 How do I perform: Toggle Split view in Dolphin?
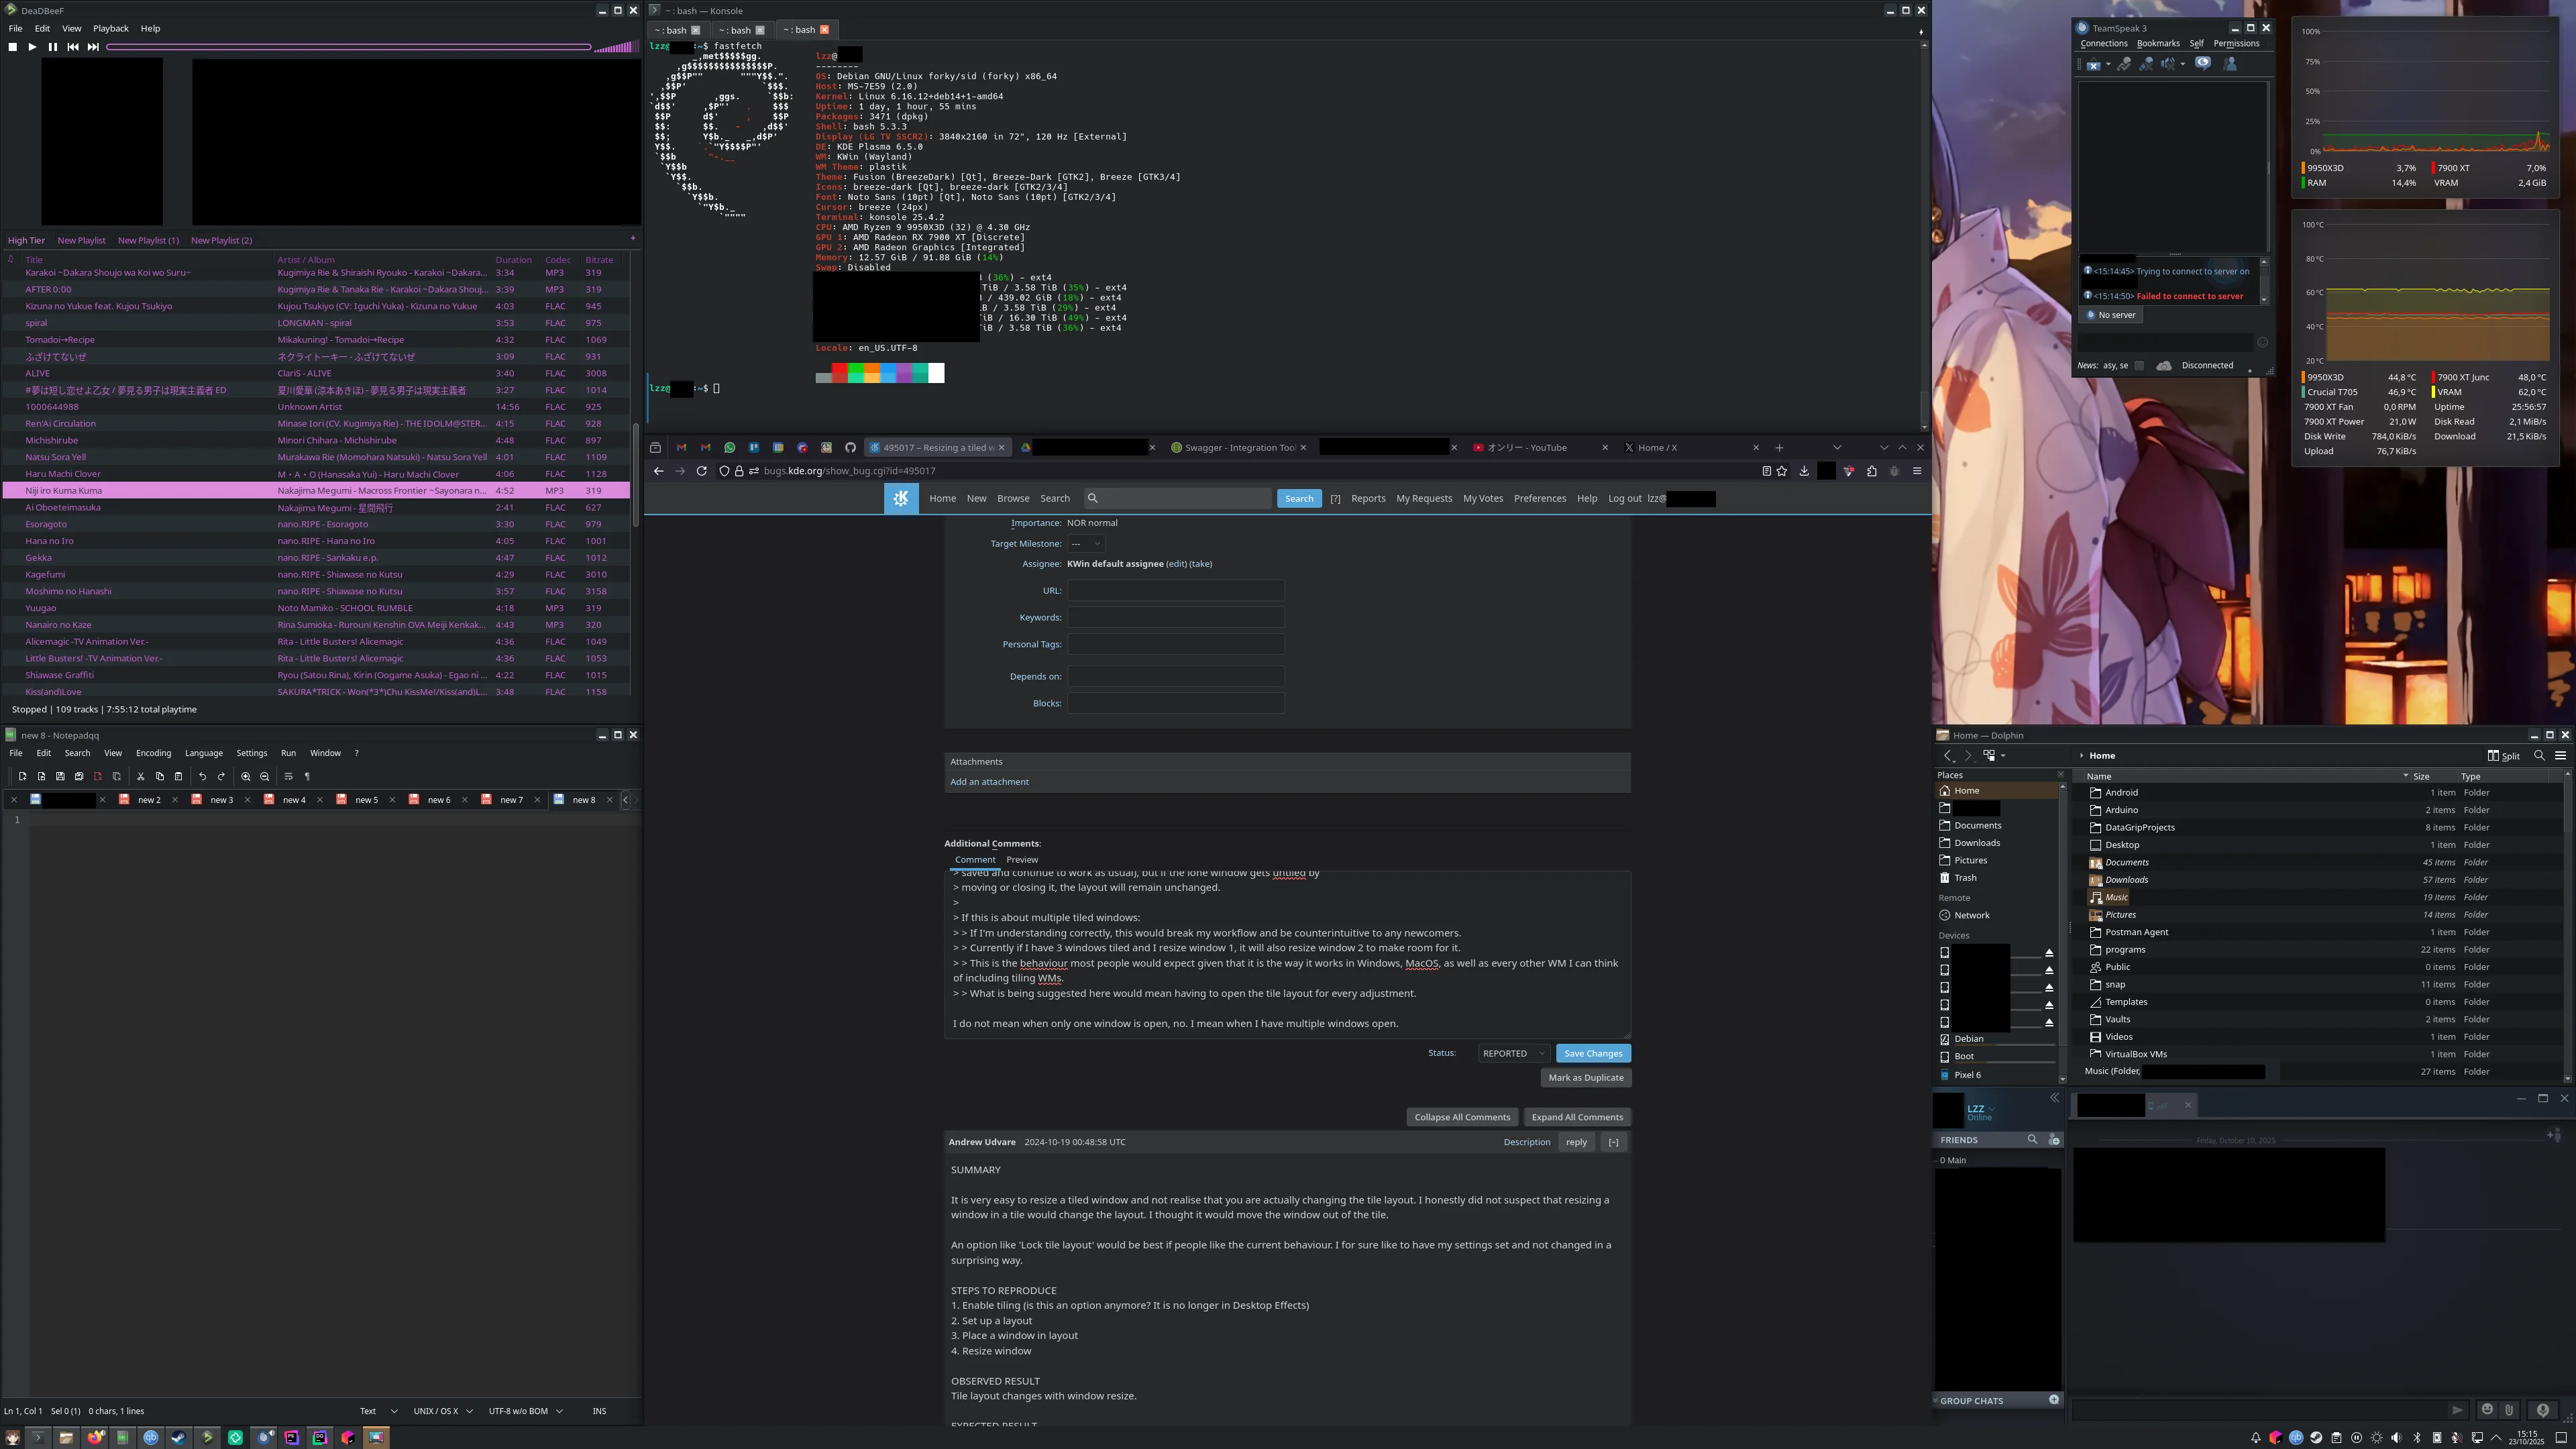pyautogui.click(x=2503, y=756)
